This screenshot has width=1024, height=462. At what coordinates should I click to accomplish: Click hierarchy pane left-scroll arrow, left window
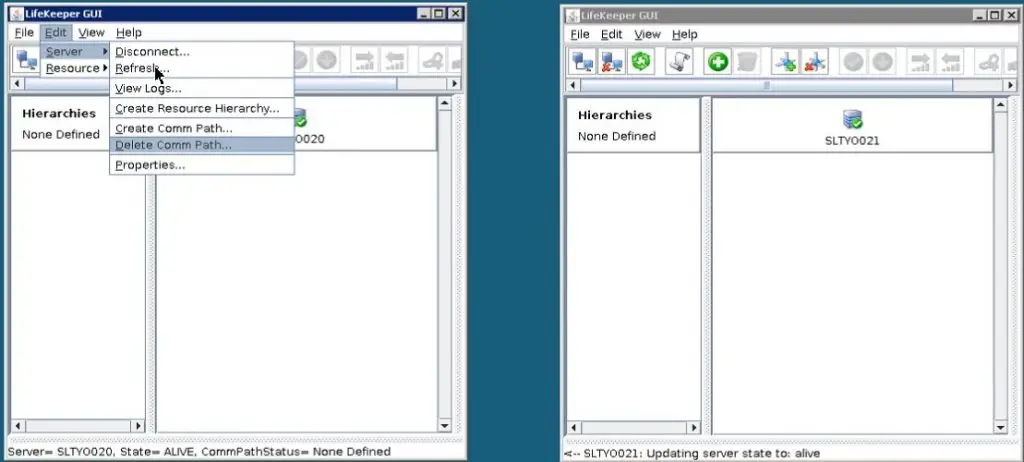[18, 425]
